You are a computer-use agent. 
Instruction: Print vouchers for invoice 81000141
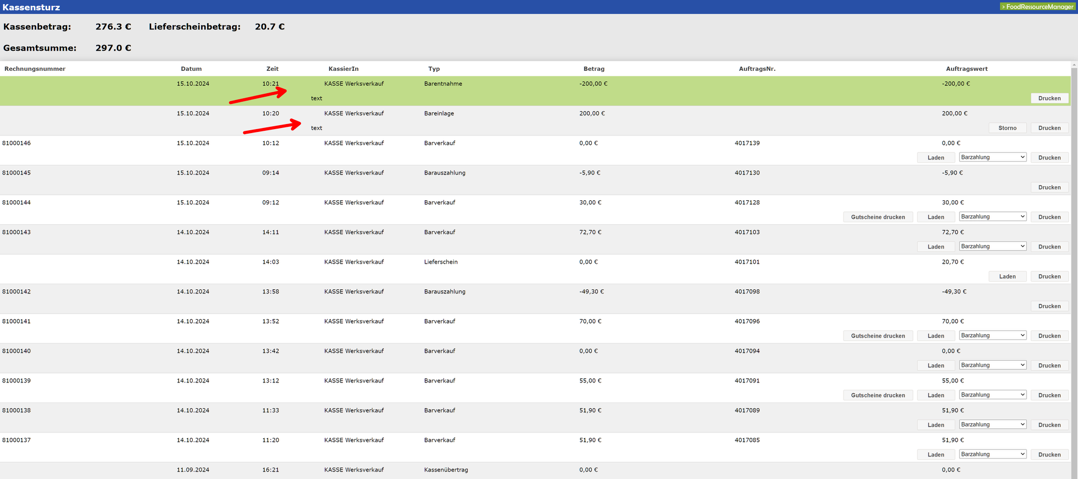tap(877, 336)
